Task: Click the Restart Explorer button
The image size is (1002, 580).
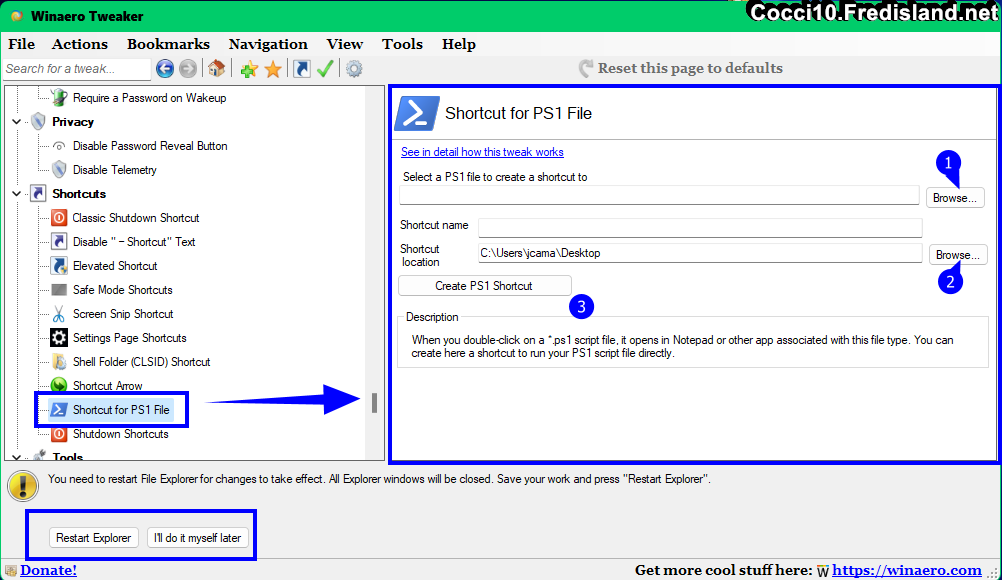Action: tap(93, 538)
